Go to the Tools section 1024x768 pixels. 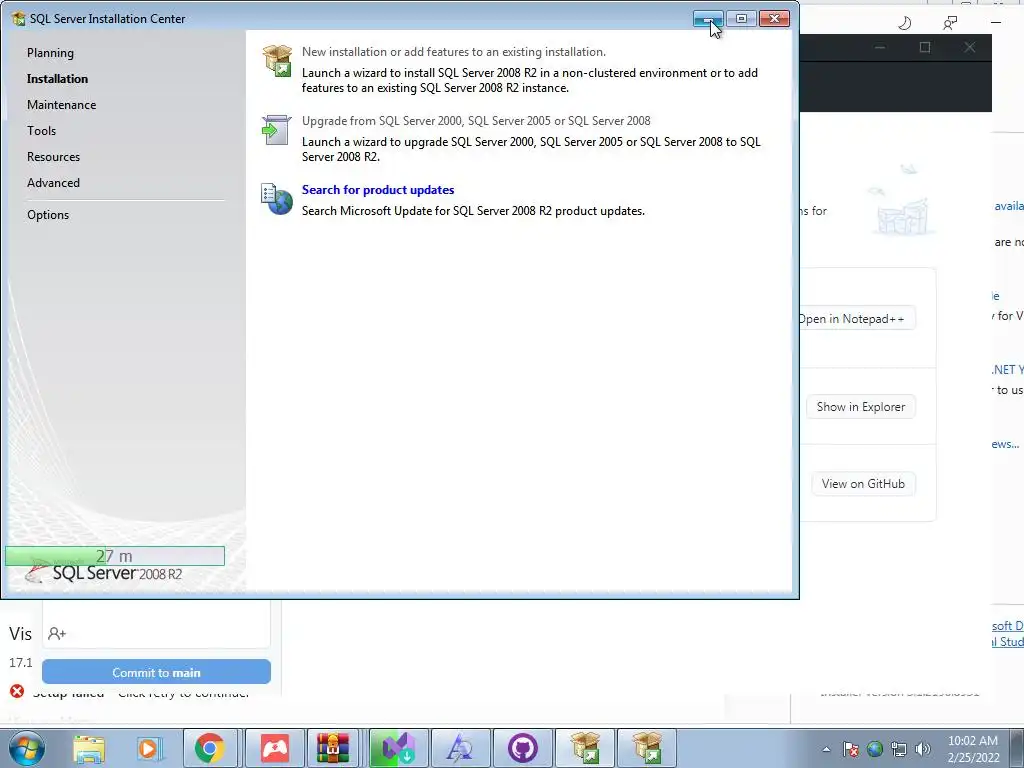[41, 131]
